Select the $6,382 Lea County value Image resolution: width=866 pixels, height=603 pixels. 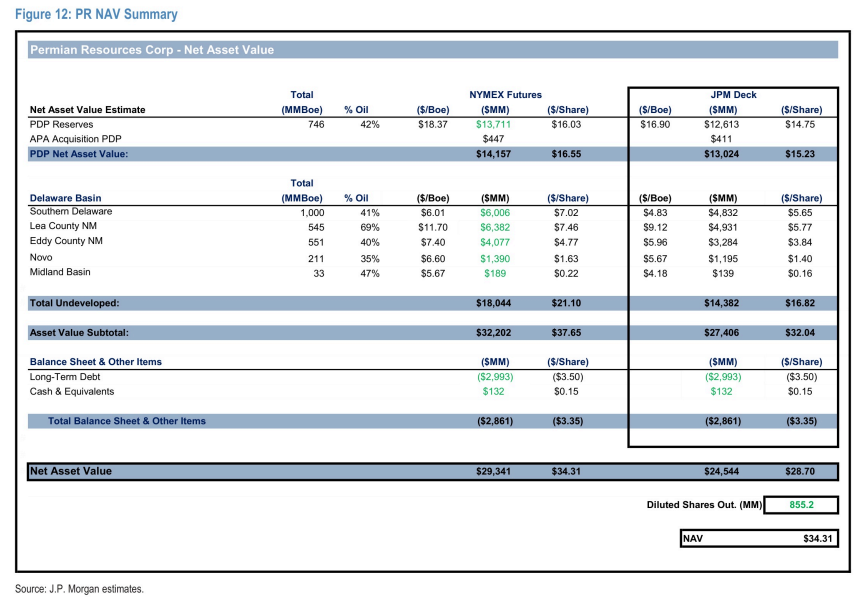click(495, 228)
